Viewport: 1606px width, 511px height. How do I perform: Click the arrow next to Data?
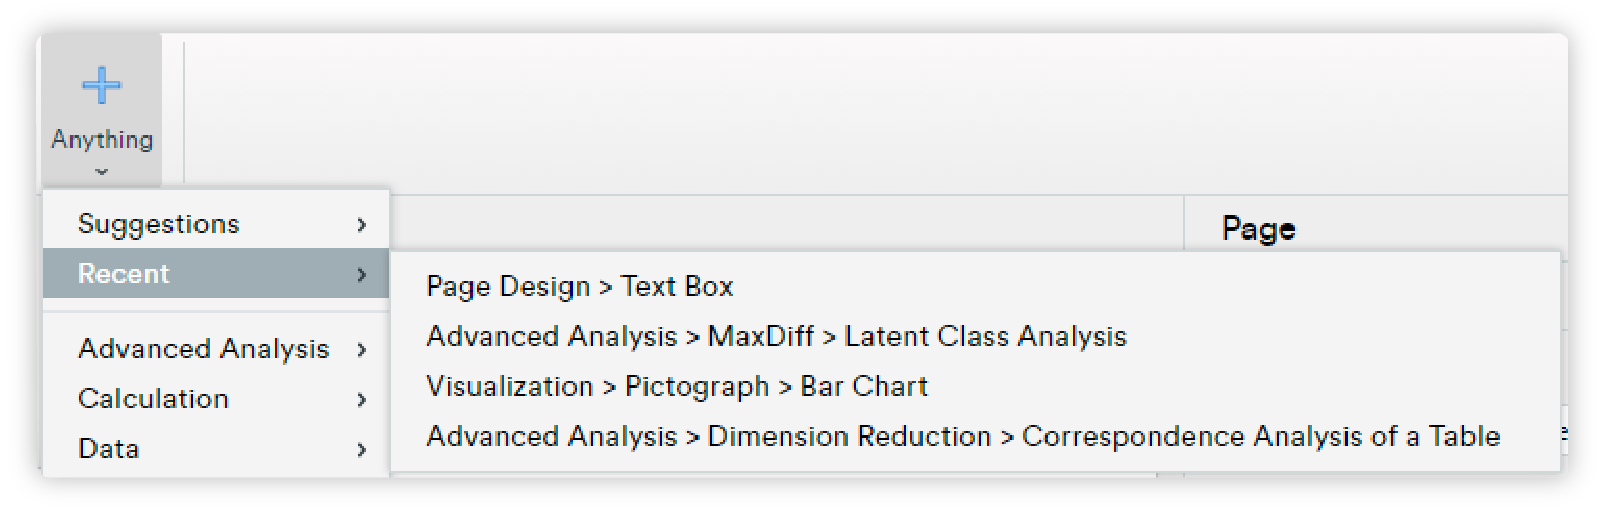[x=362, y=449]
